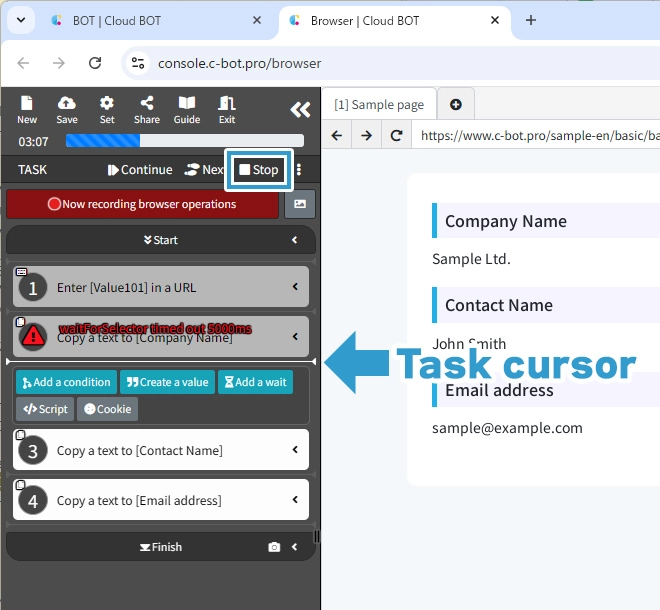Open the three-dot task options menu

tap(298, 170)
